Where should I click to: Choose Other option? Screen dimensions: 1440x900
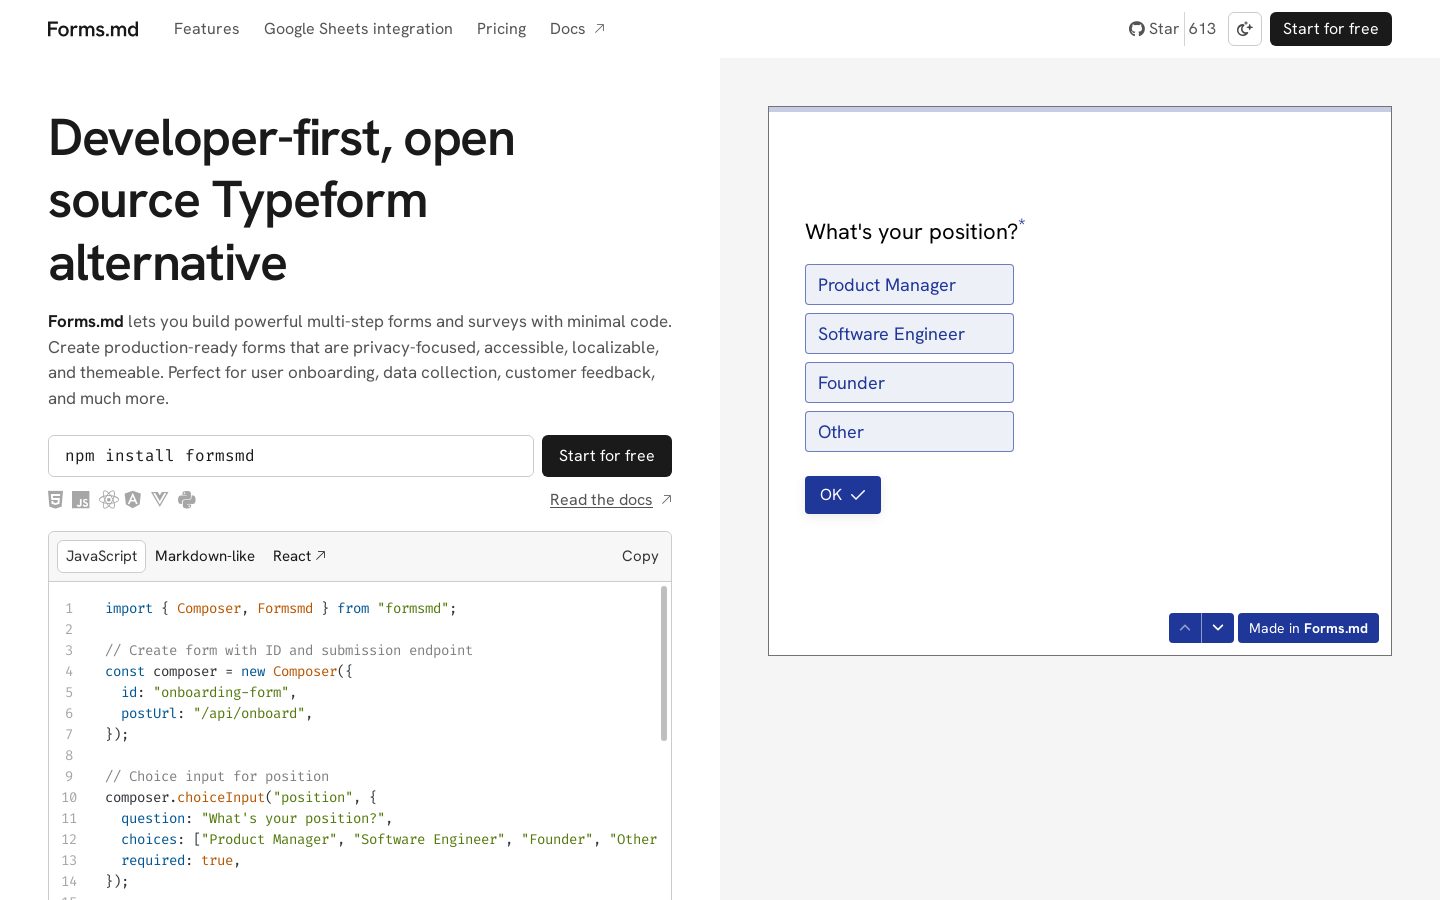click(909, 432)
